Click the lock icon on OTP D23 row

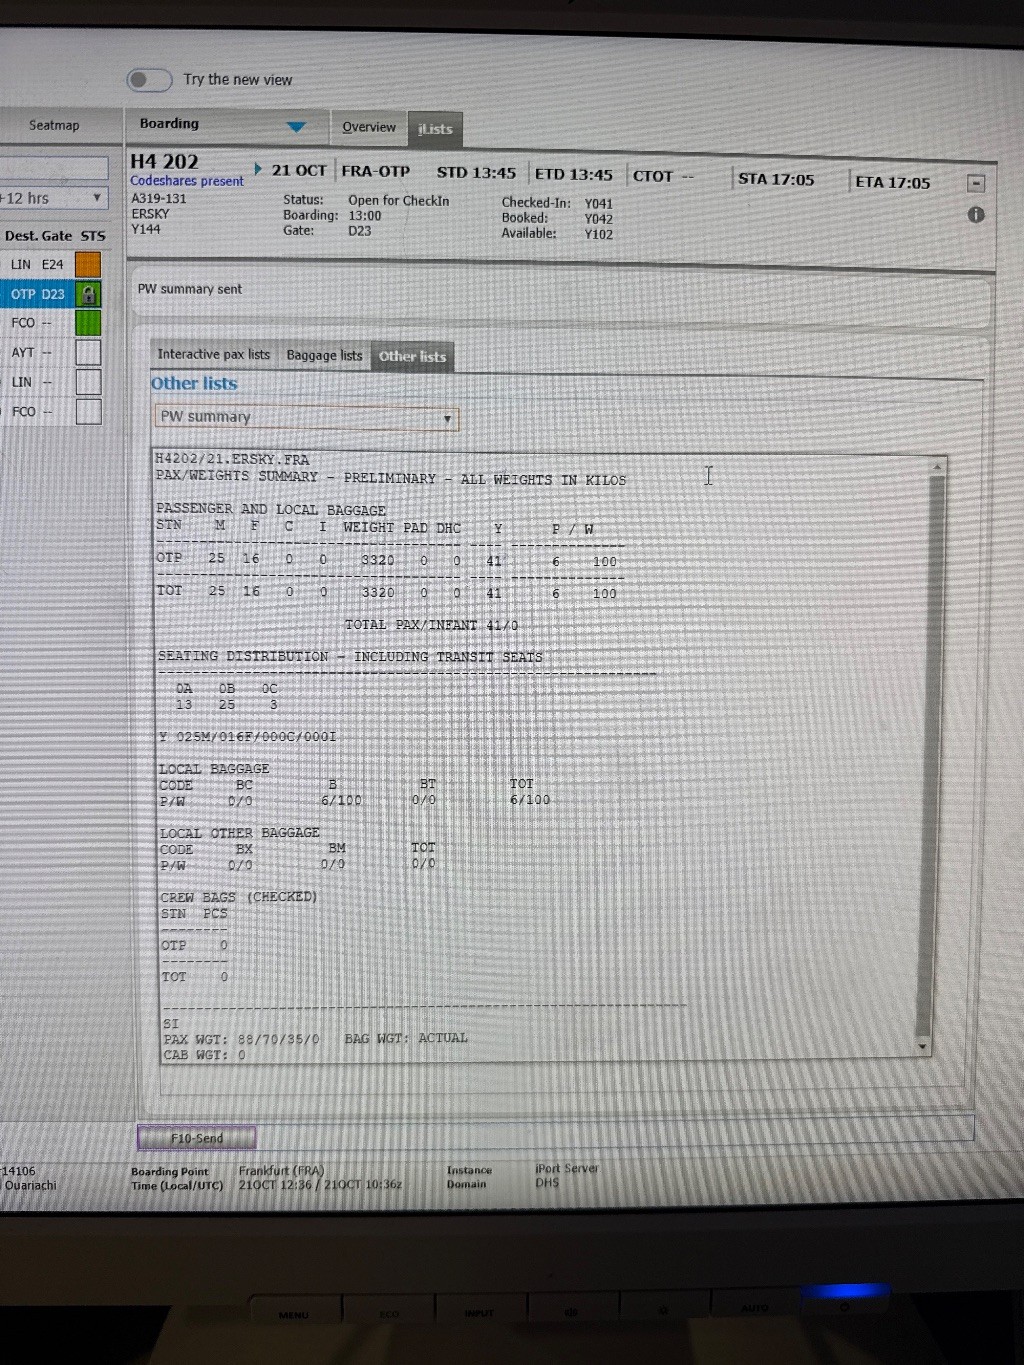[x=89, y=294]
